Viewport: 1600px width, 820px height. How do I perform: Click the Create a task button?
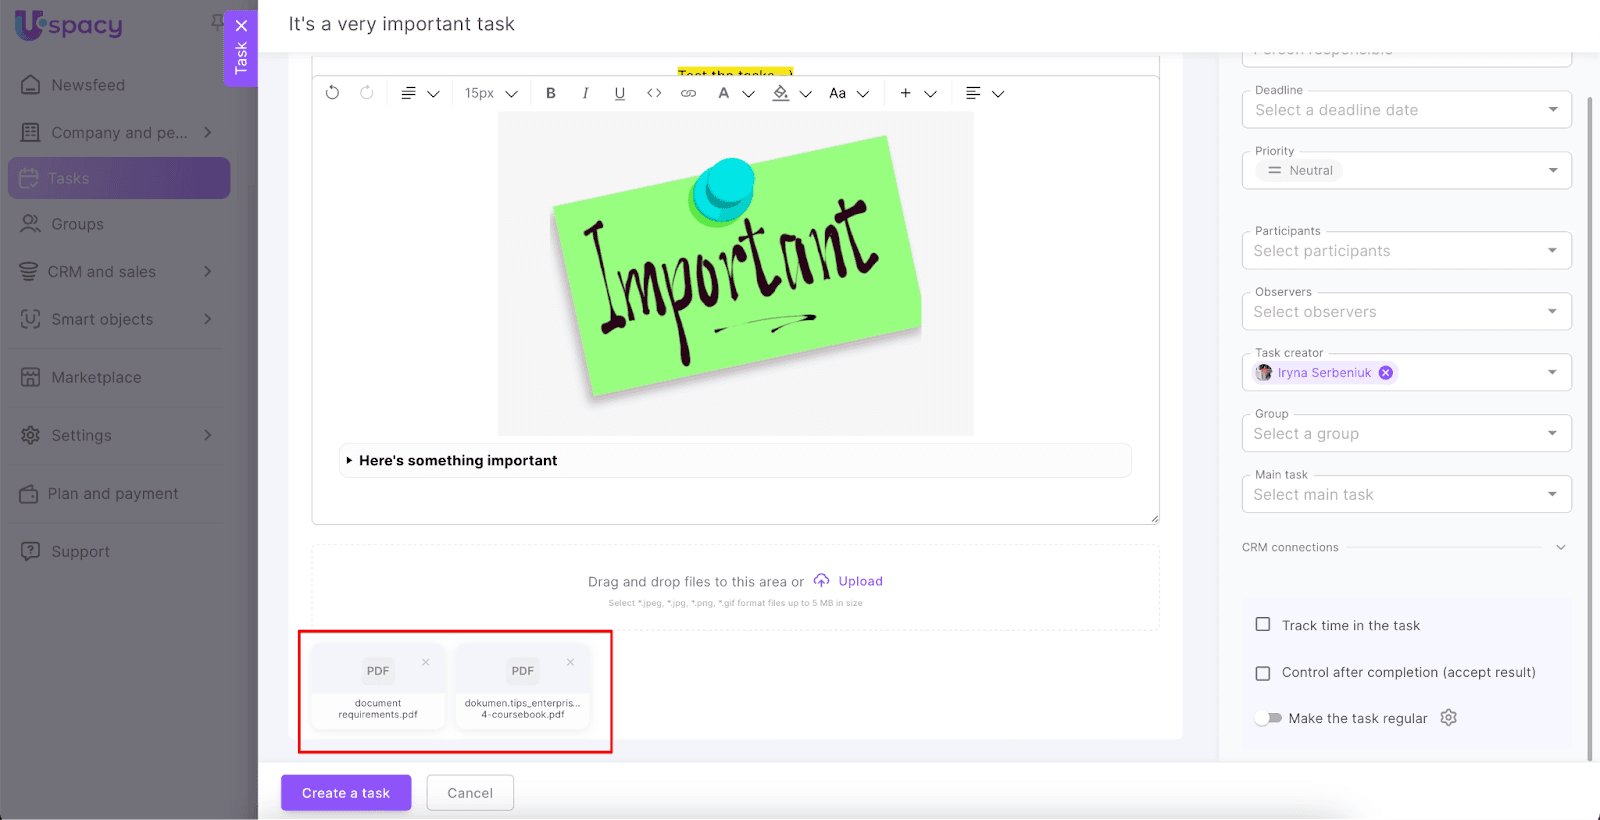(x=346, y=793)
